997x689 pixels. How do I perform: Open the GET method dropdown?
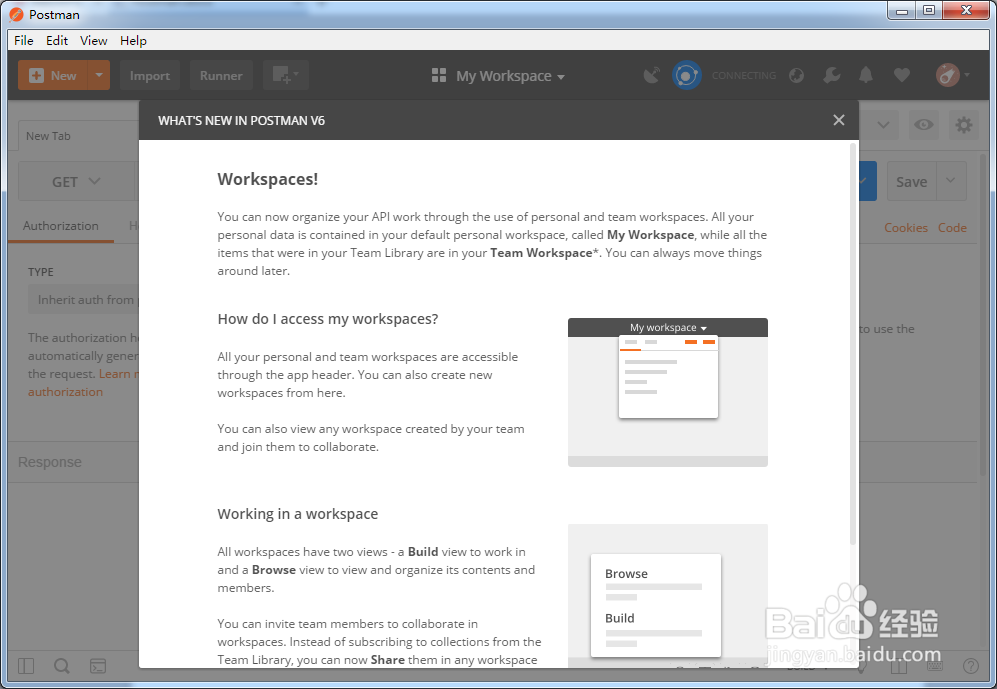(x=76, y=182)
